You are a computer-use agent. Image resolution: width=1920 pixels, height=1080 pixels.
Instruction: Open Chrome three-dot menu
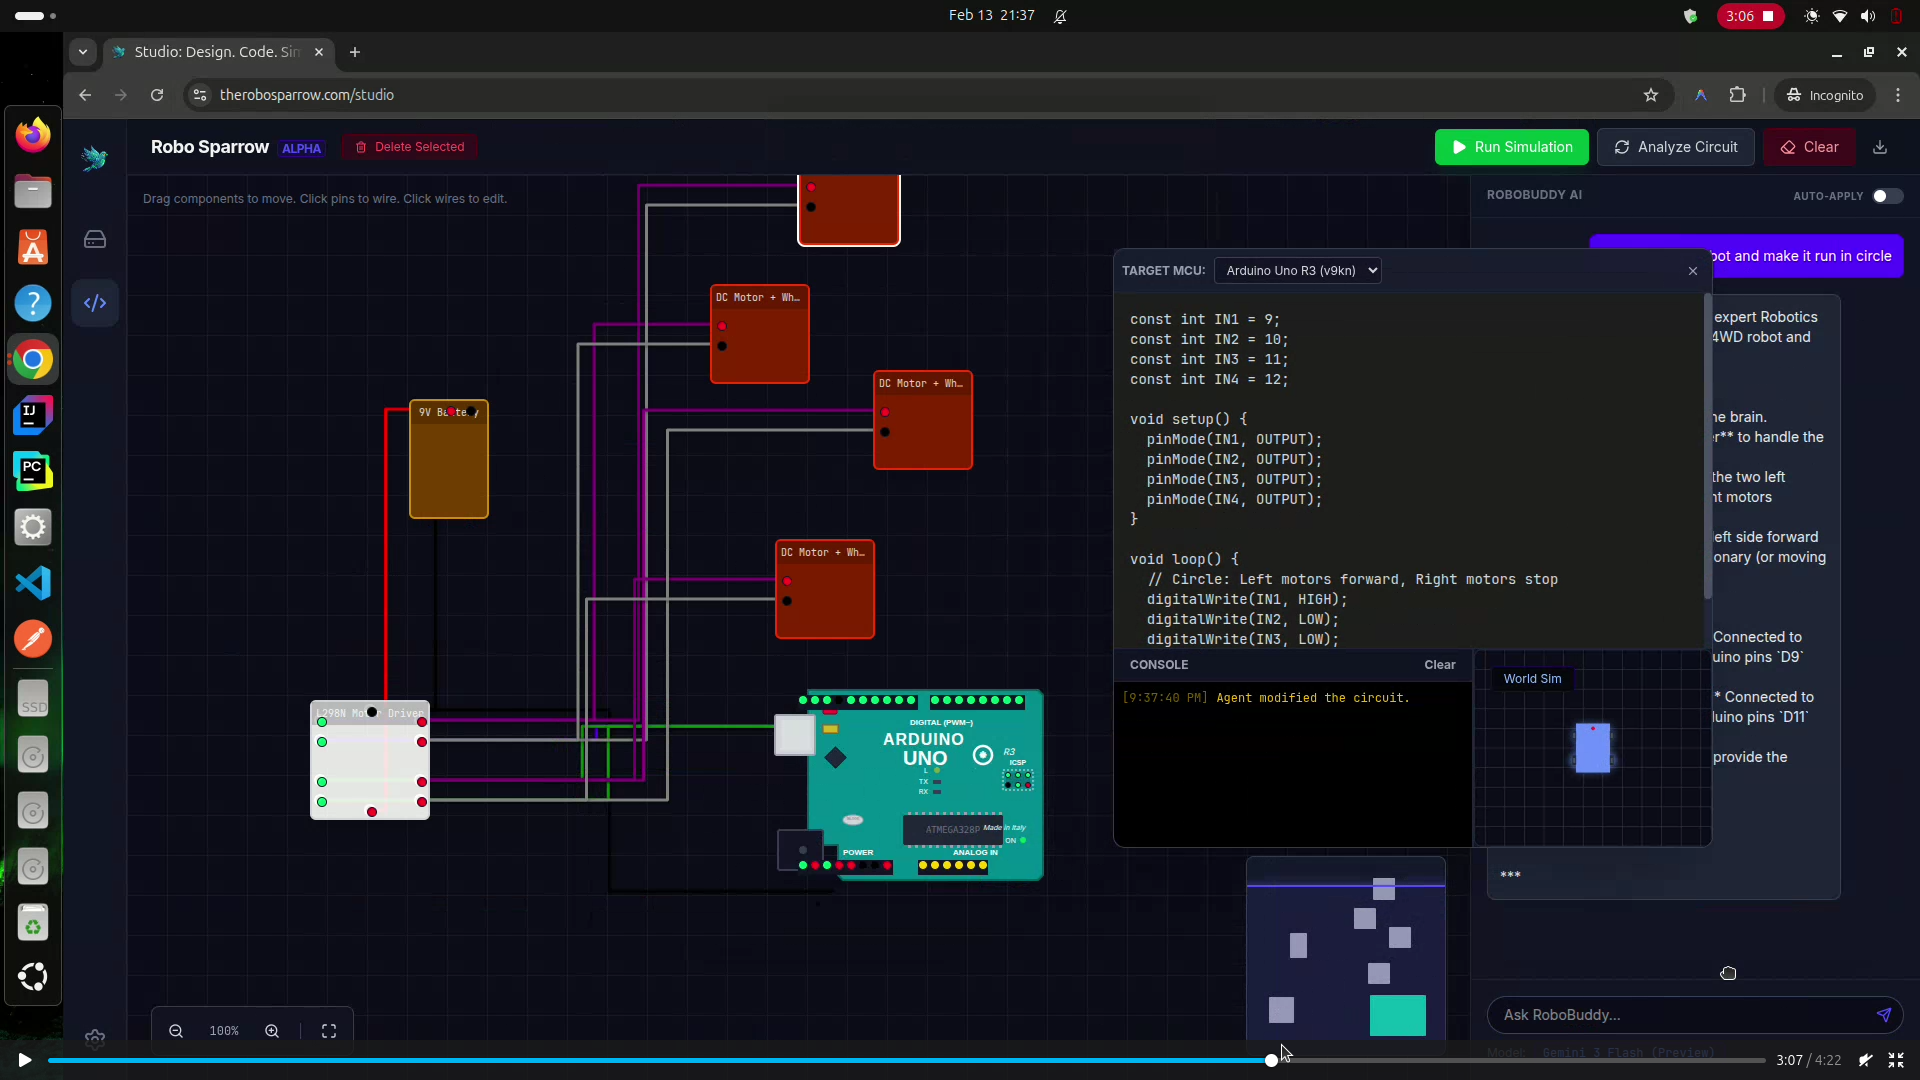[x=1898, y=95]
